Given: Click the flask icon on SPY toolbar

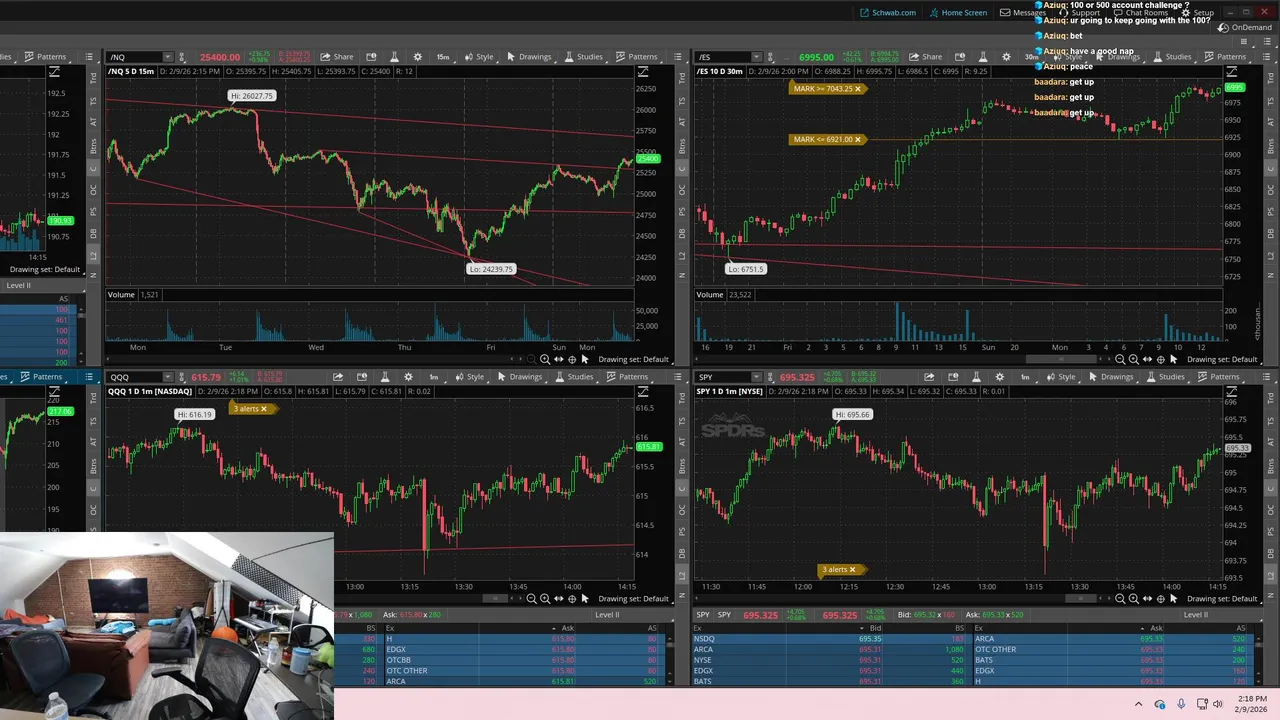Looking at the screenshot, I should coord(976,377).
